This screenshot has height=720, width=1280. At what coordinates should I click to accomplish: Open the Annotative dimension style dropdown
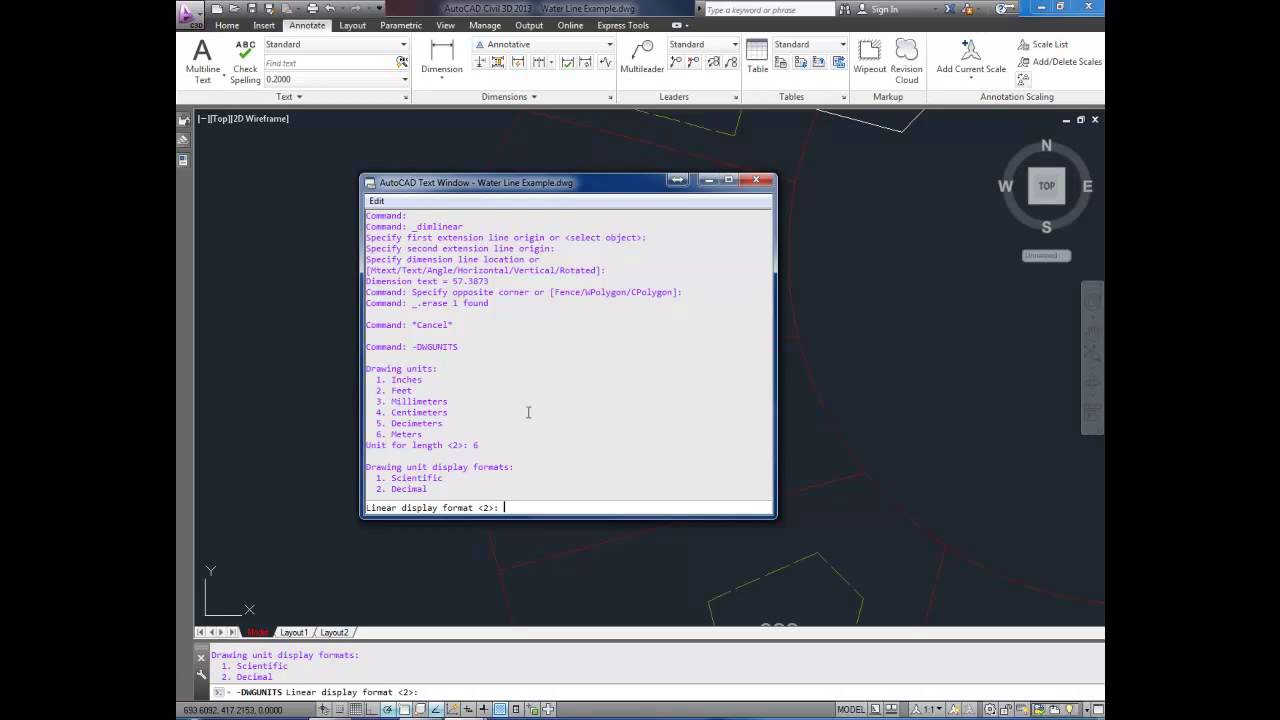(543, 44)
